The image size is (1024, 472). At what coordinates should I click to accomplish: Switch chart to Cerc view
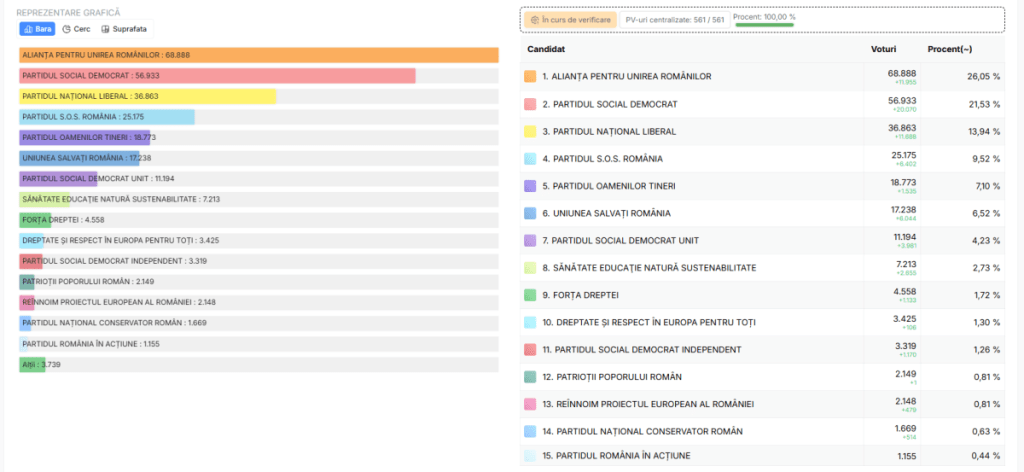[x=76, y=29]
